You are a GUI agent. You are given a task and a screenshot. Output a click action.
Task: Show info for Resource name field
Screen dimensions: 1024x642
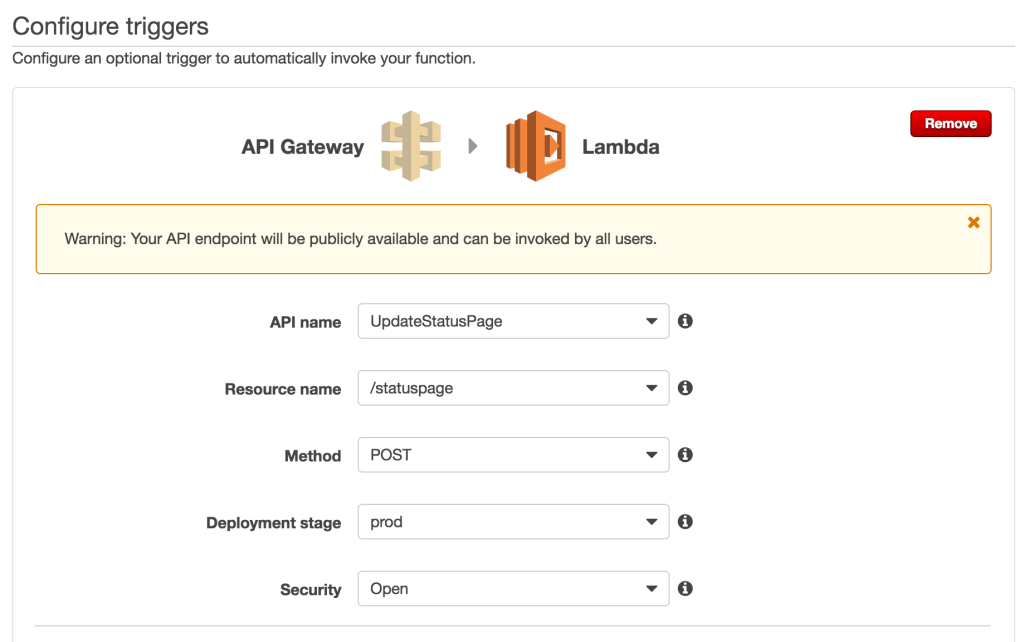(x=685, y=388)
